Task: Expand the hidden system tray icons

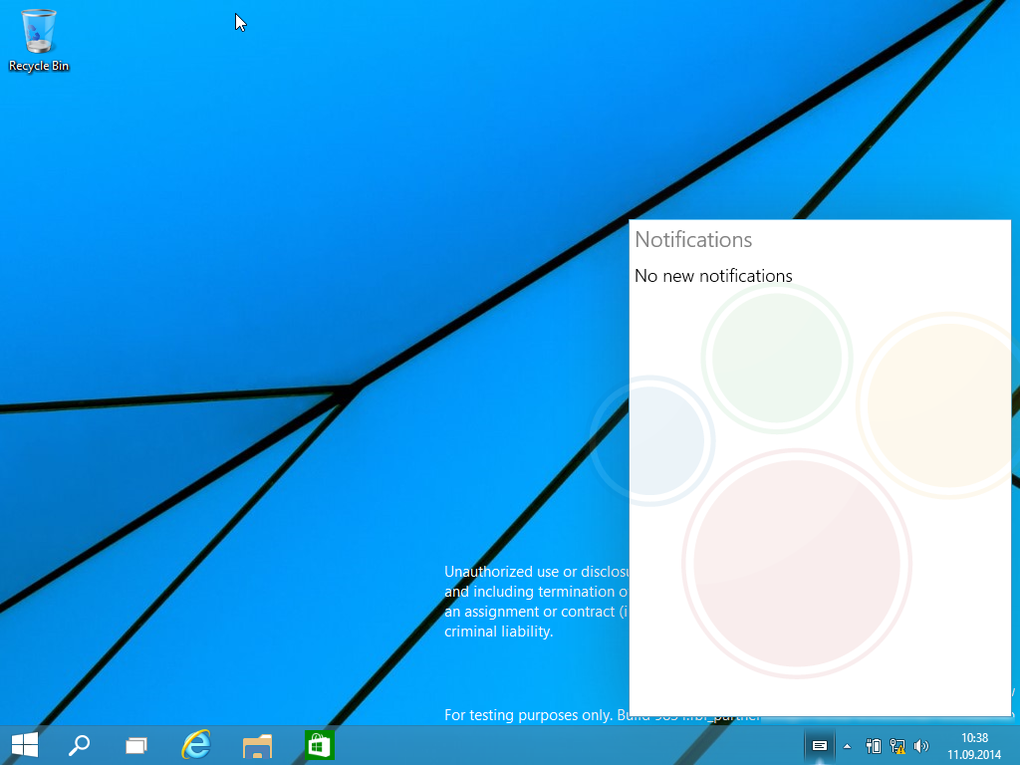Action: coord(846,746)
